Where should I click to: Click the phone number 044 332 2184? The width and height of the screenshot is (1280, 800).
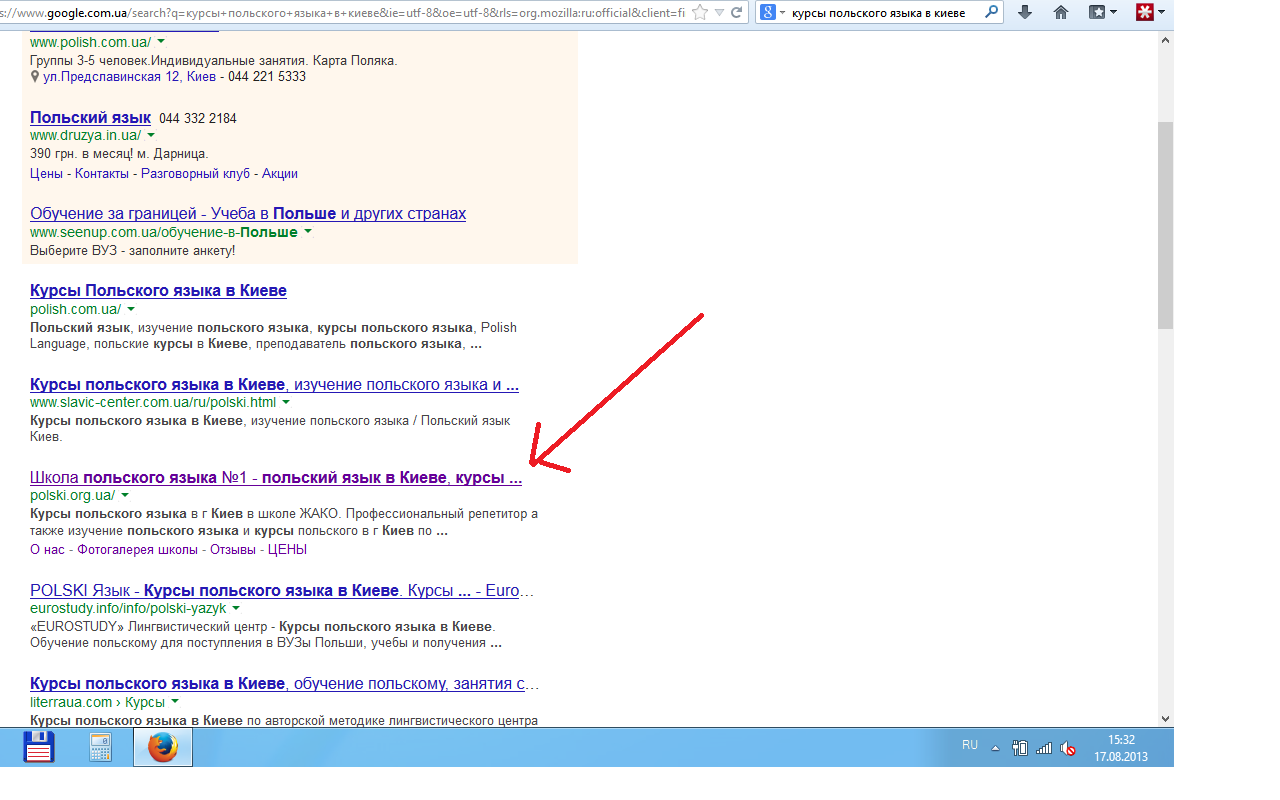click(x=198, y=118)
